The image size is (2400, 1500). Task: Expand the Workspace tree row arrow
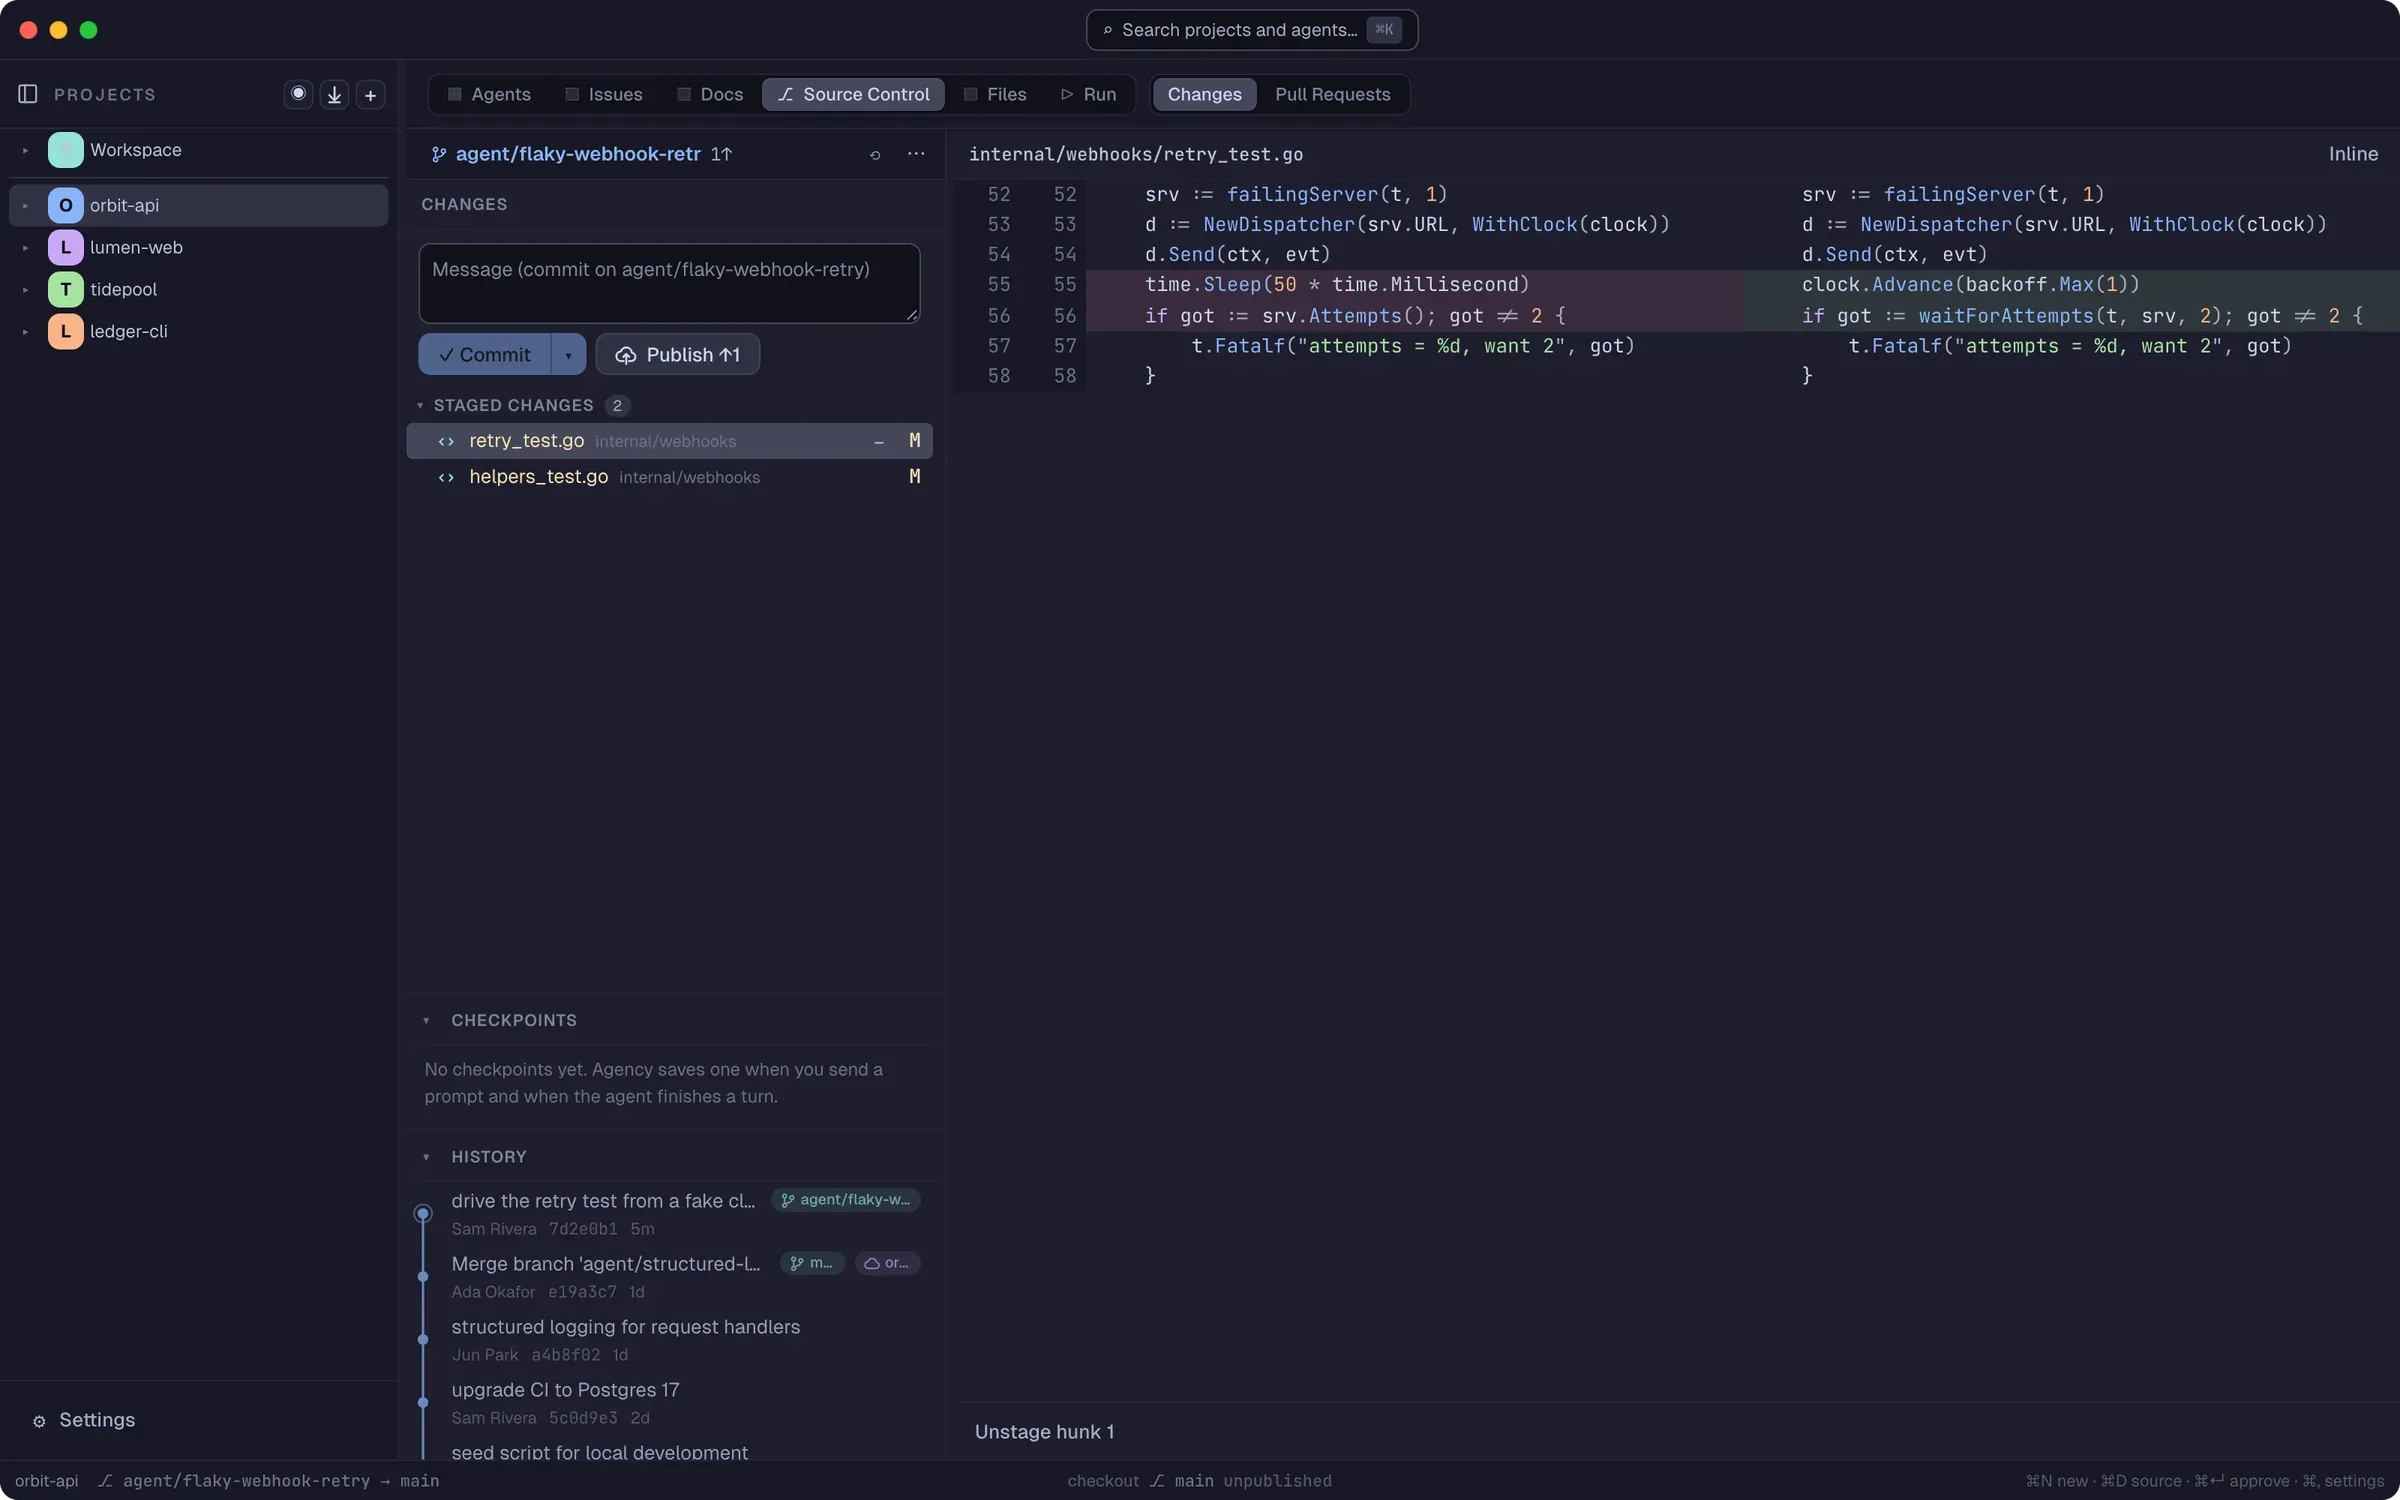(25, 150)
